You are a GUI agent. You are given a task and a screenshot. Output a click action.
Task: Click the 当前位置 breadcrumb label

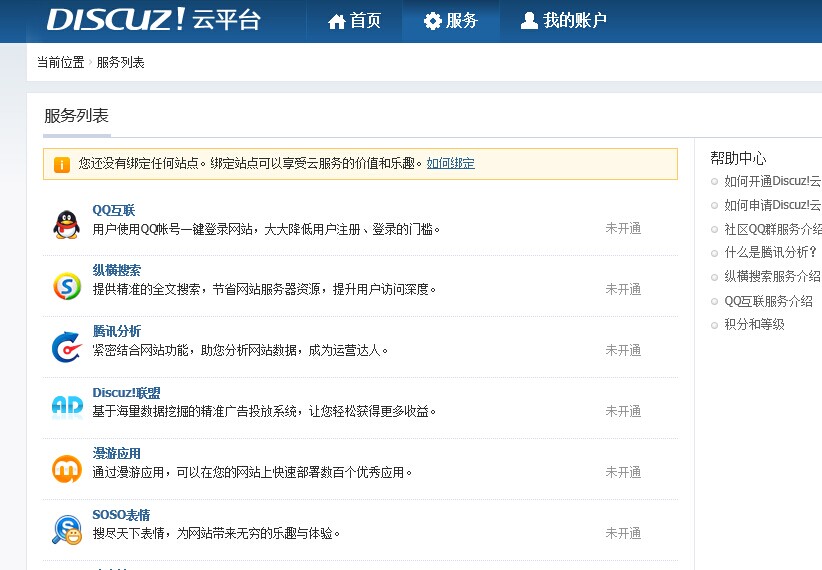pyautogui.click(x=60, y=62)
